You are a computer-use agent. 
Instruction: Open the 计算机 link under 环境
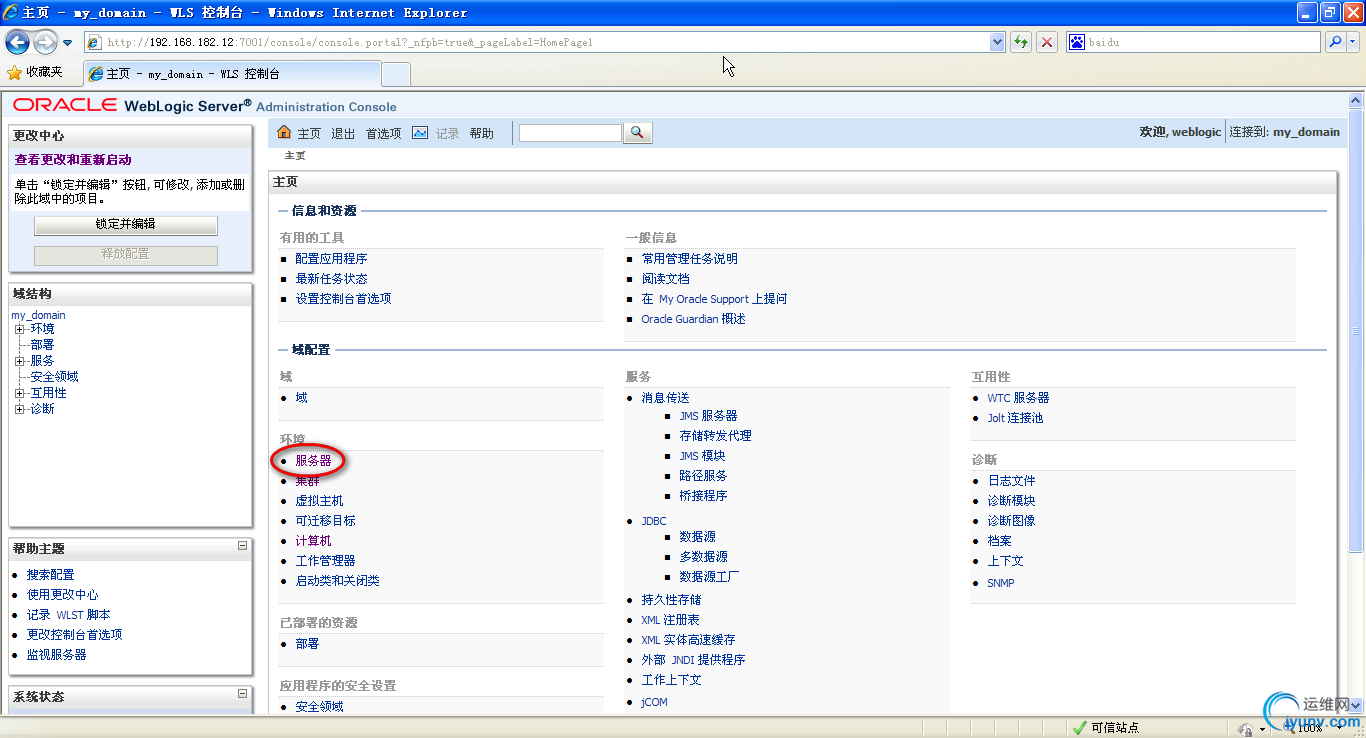[x=313, y=541]
